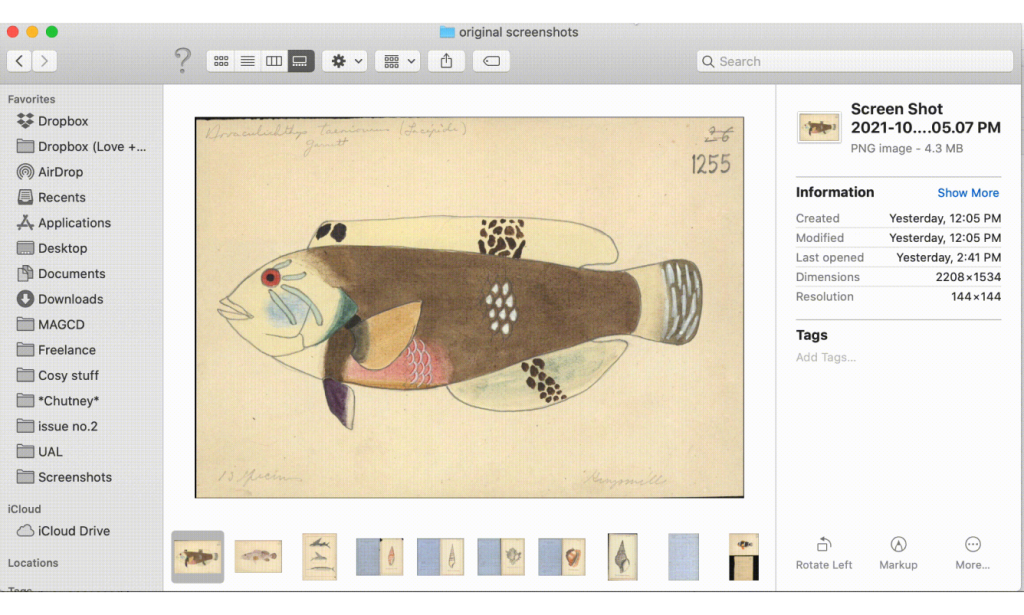Select AirDrop in sidebar
1024x615 pixels.
coord(50,172)
